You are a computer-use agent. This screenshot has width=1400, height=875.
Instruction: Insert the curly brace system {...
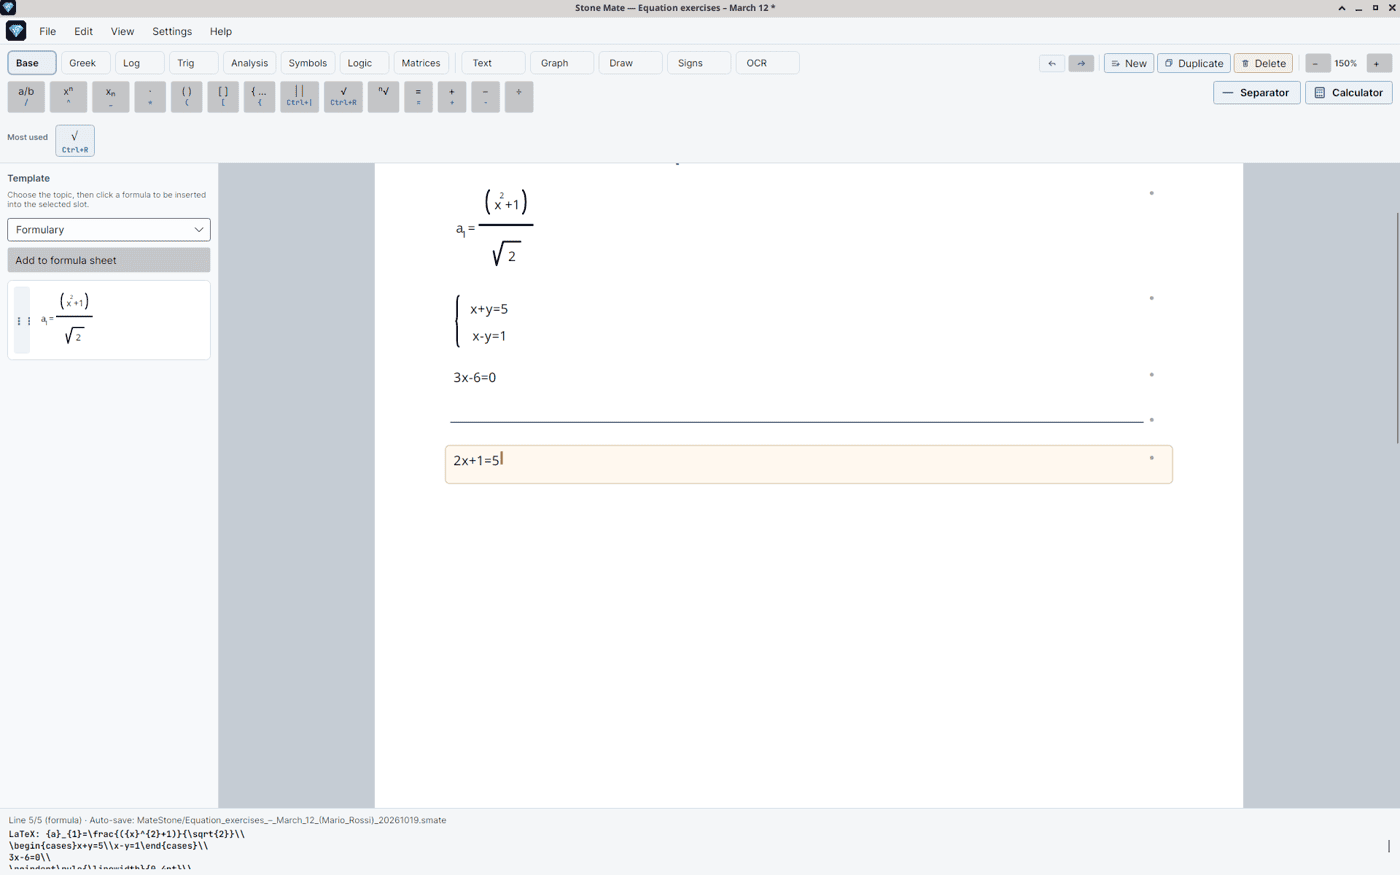click(259, 96)
